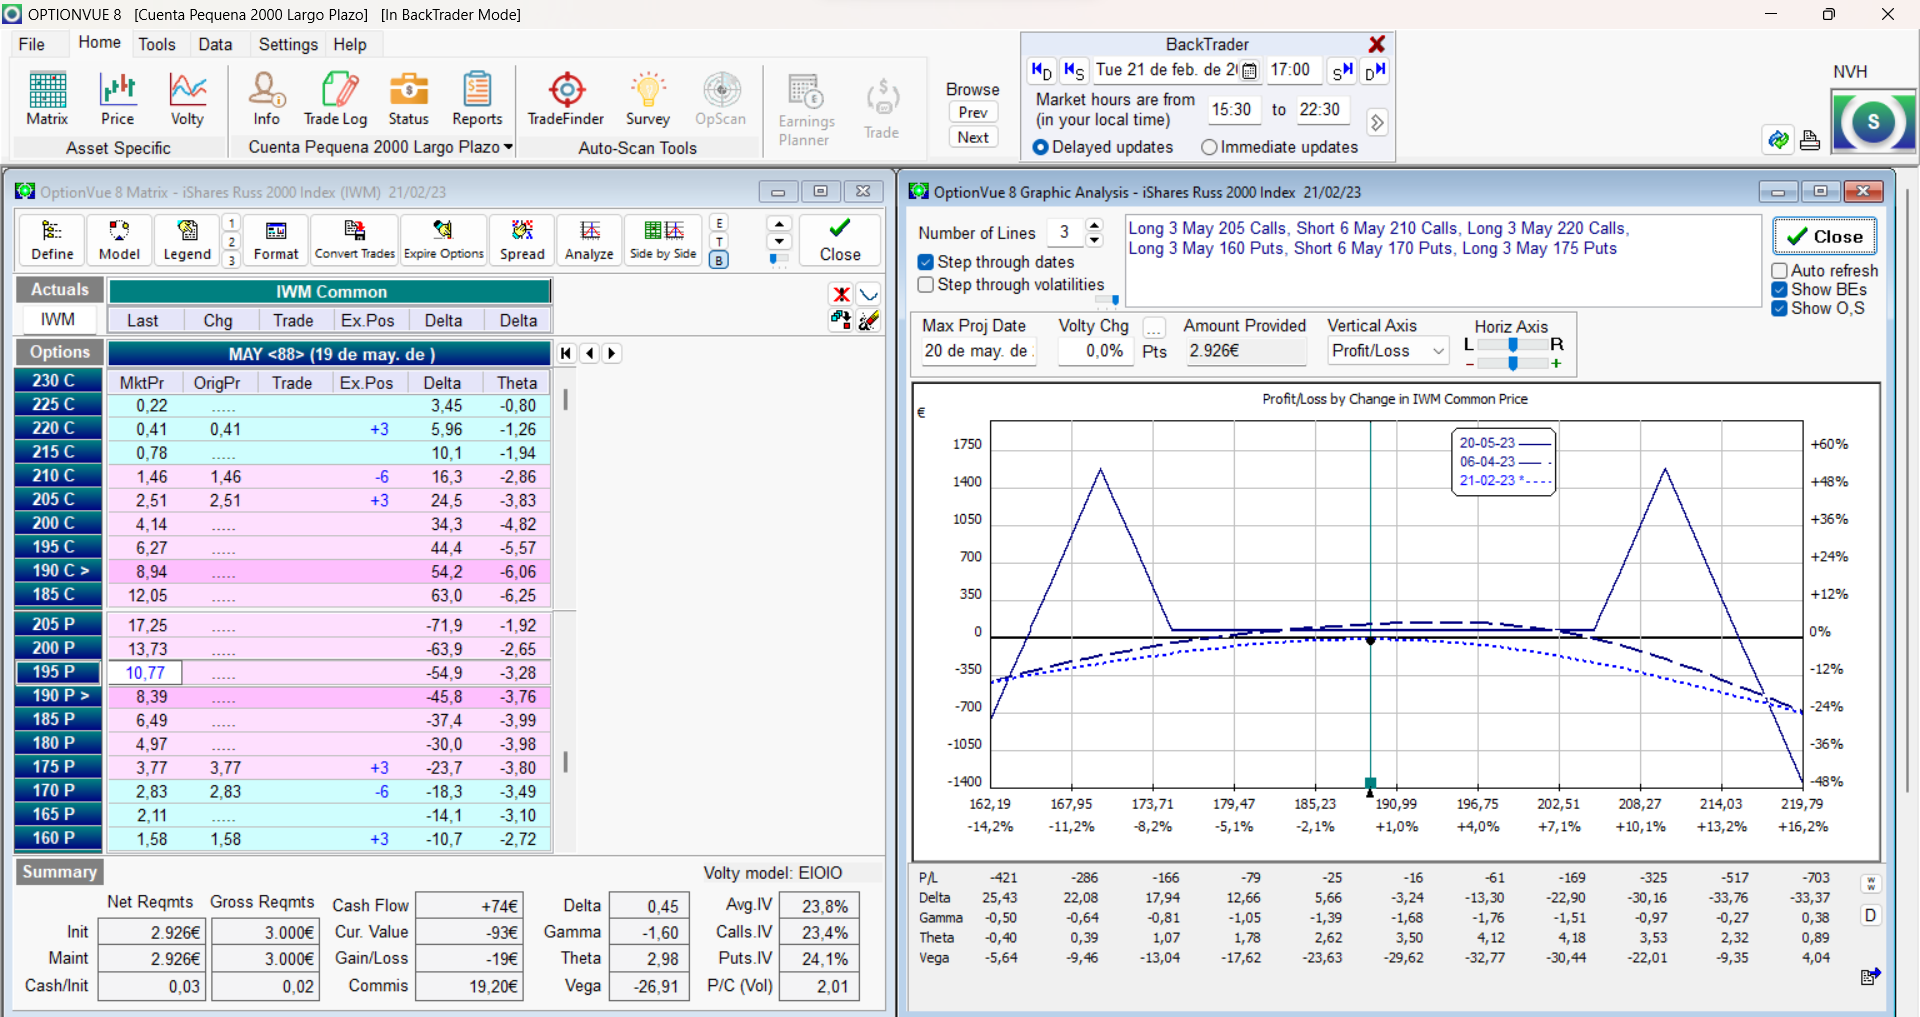Click the Model toolbar button
This screenshot has width=1920, height=1017.
click(x=119, y=241)
